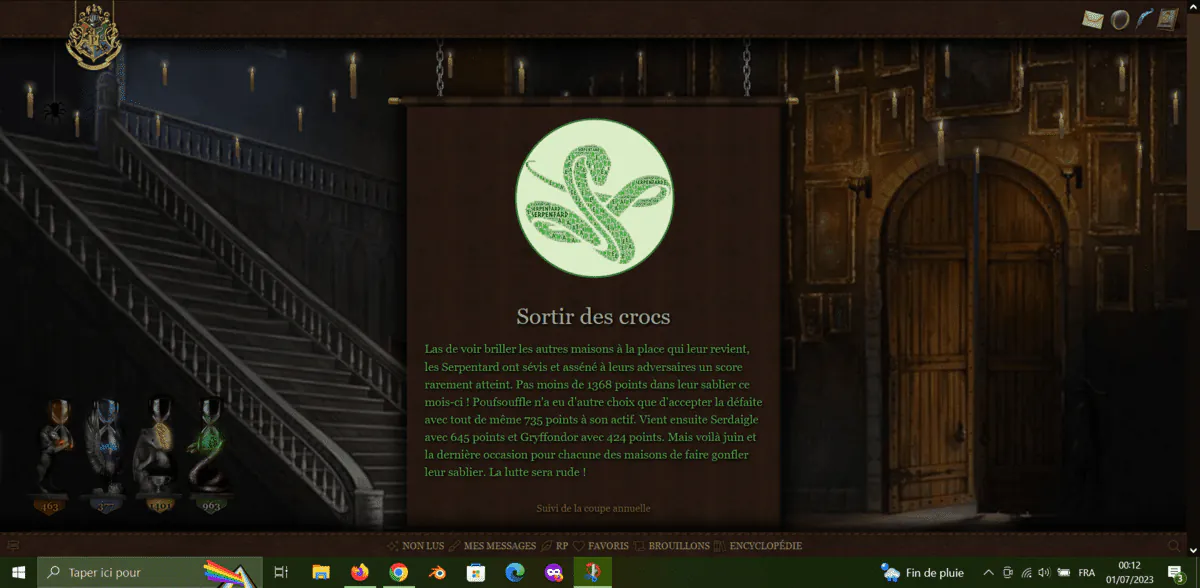Click the Slytherin score 963 badge
Screen dimensions: 1200x588
click(x=211, y=506)
